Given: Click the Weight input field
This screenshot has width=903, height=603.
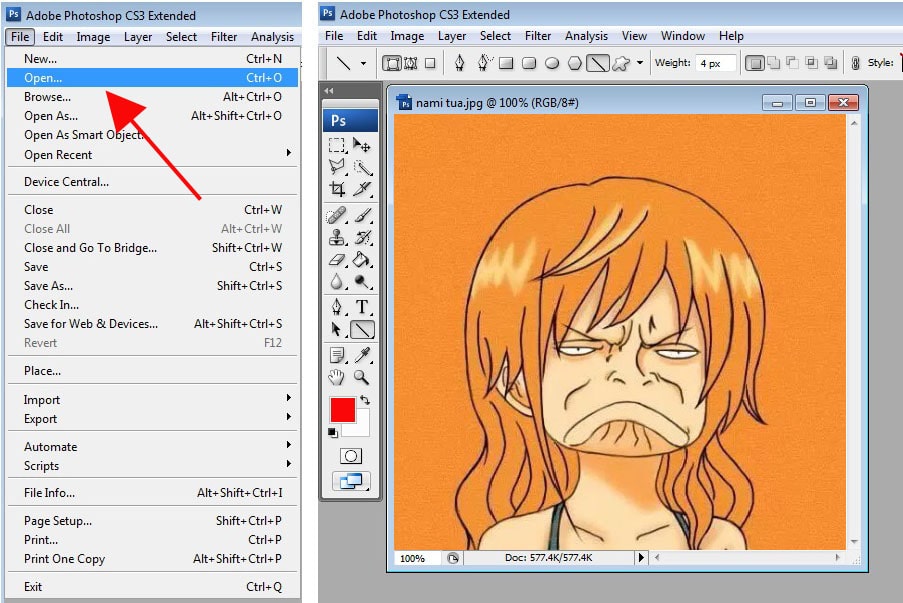Looking at the screenshot, I should coord(715,63).
